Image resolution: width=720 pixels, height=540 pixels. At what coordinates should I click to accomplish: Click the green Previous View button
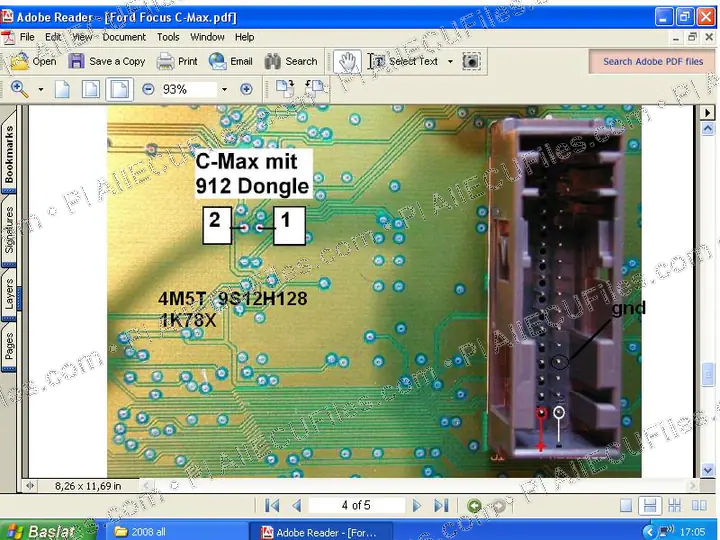474,506
